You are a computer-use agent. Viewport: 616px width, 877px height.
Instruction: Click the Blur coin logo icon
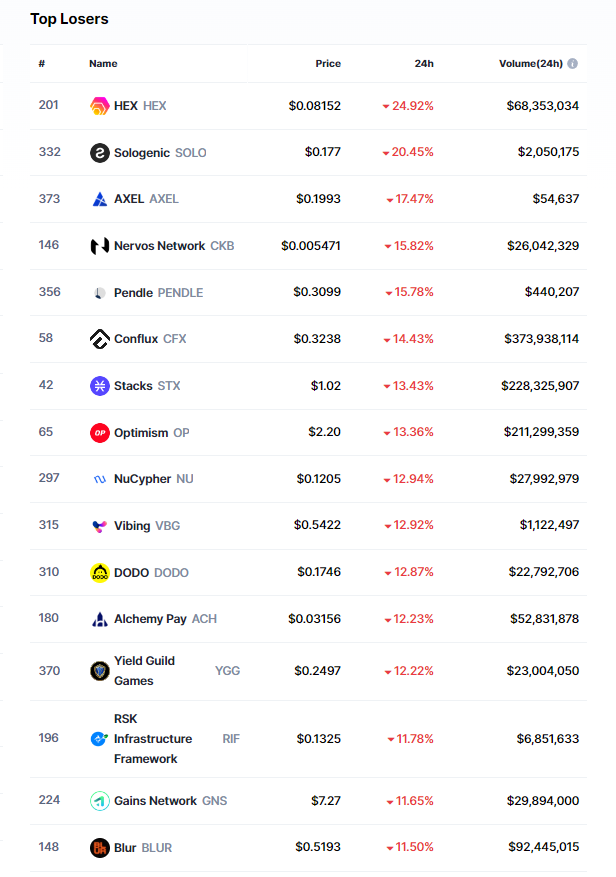pos(99,848)
